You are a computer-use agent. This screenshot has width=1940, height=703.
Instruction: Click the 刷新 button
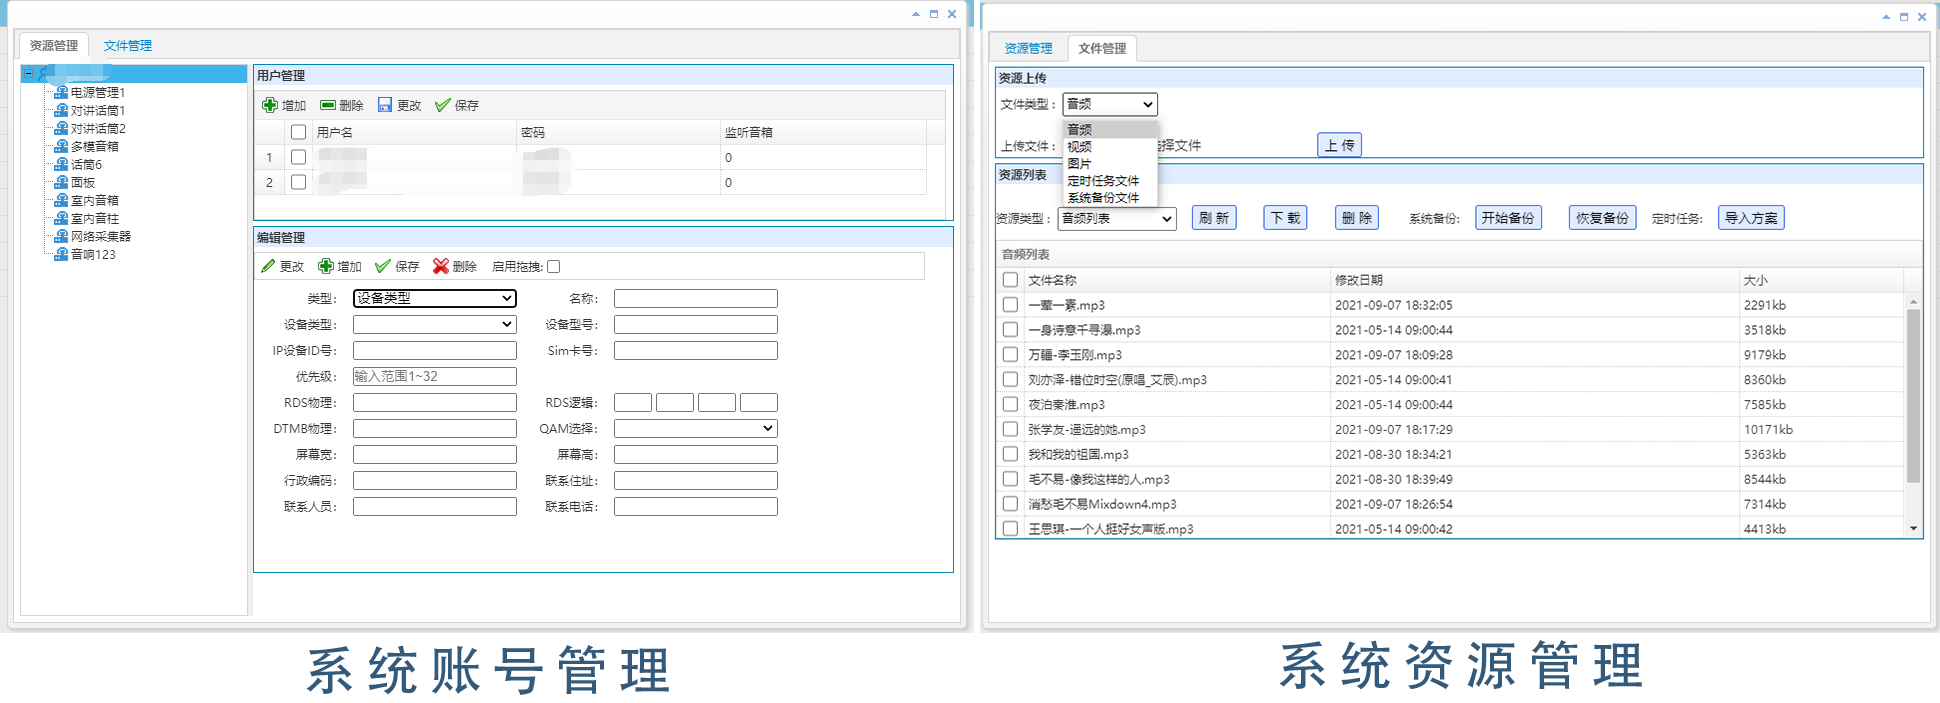pyautogui.click(x=1214, y=218)
